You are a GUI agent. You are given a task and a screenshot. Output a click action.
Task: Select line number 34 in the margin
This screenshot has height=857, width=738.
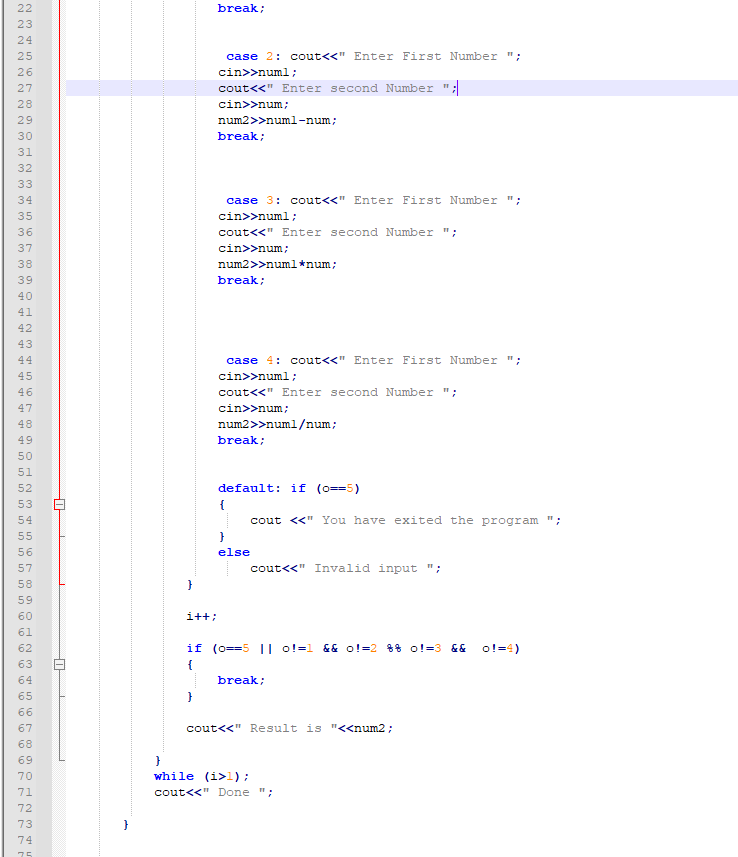pos(25,201)
